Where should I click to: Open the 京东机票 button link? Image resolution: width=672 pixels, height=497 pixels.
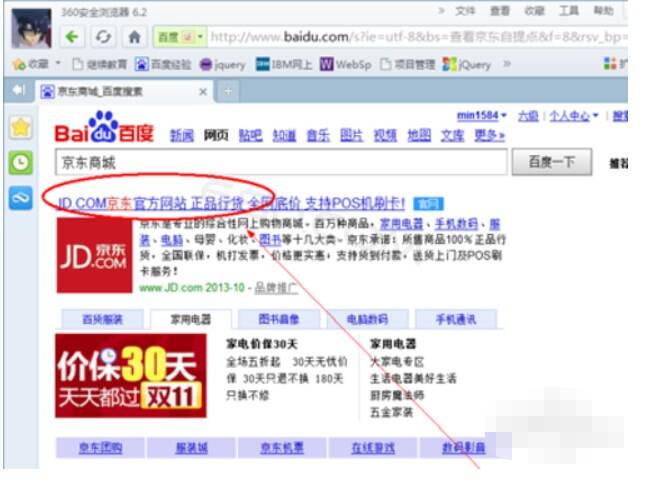tap(282, 448)
